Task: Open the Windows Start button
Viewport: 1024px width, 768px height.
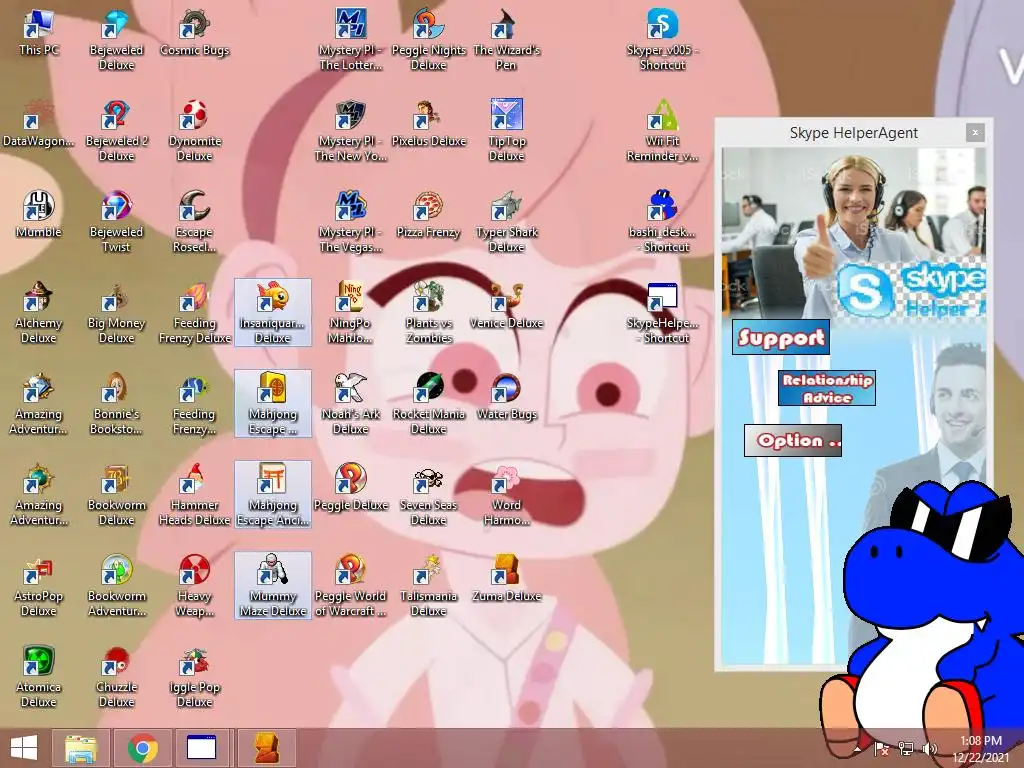Action: pyautogui.click(x=24, y=748)
